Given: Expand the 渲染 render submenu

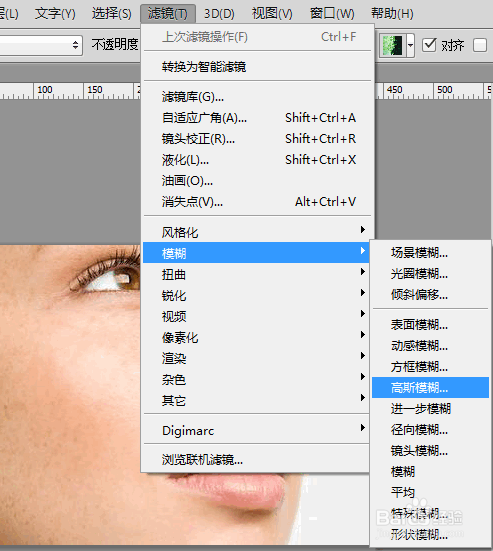Looking at the screenshot, I should 256,358.
